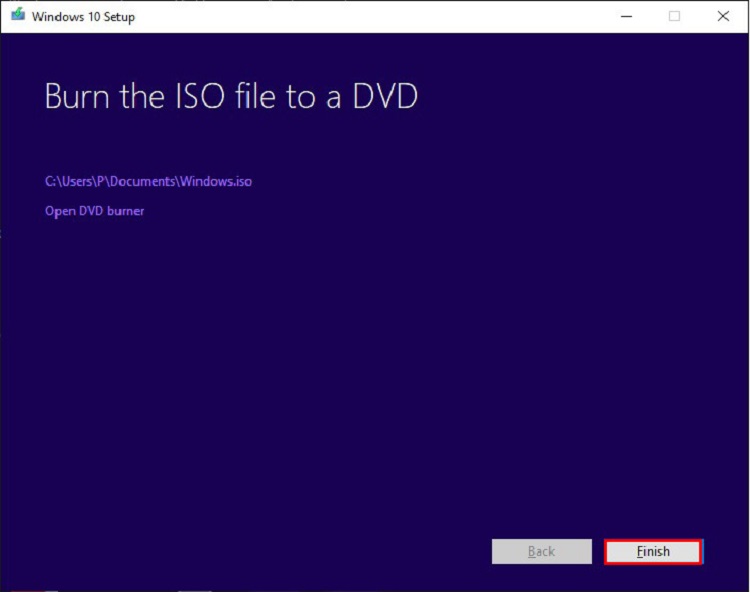Click the "Burn the ISO file to a DVD" heading
The image size is (750, 592).
[x=231, y=97]
